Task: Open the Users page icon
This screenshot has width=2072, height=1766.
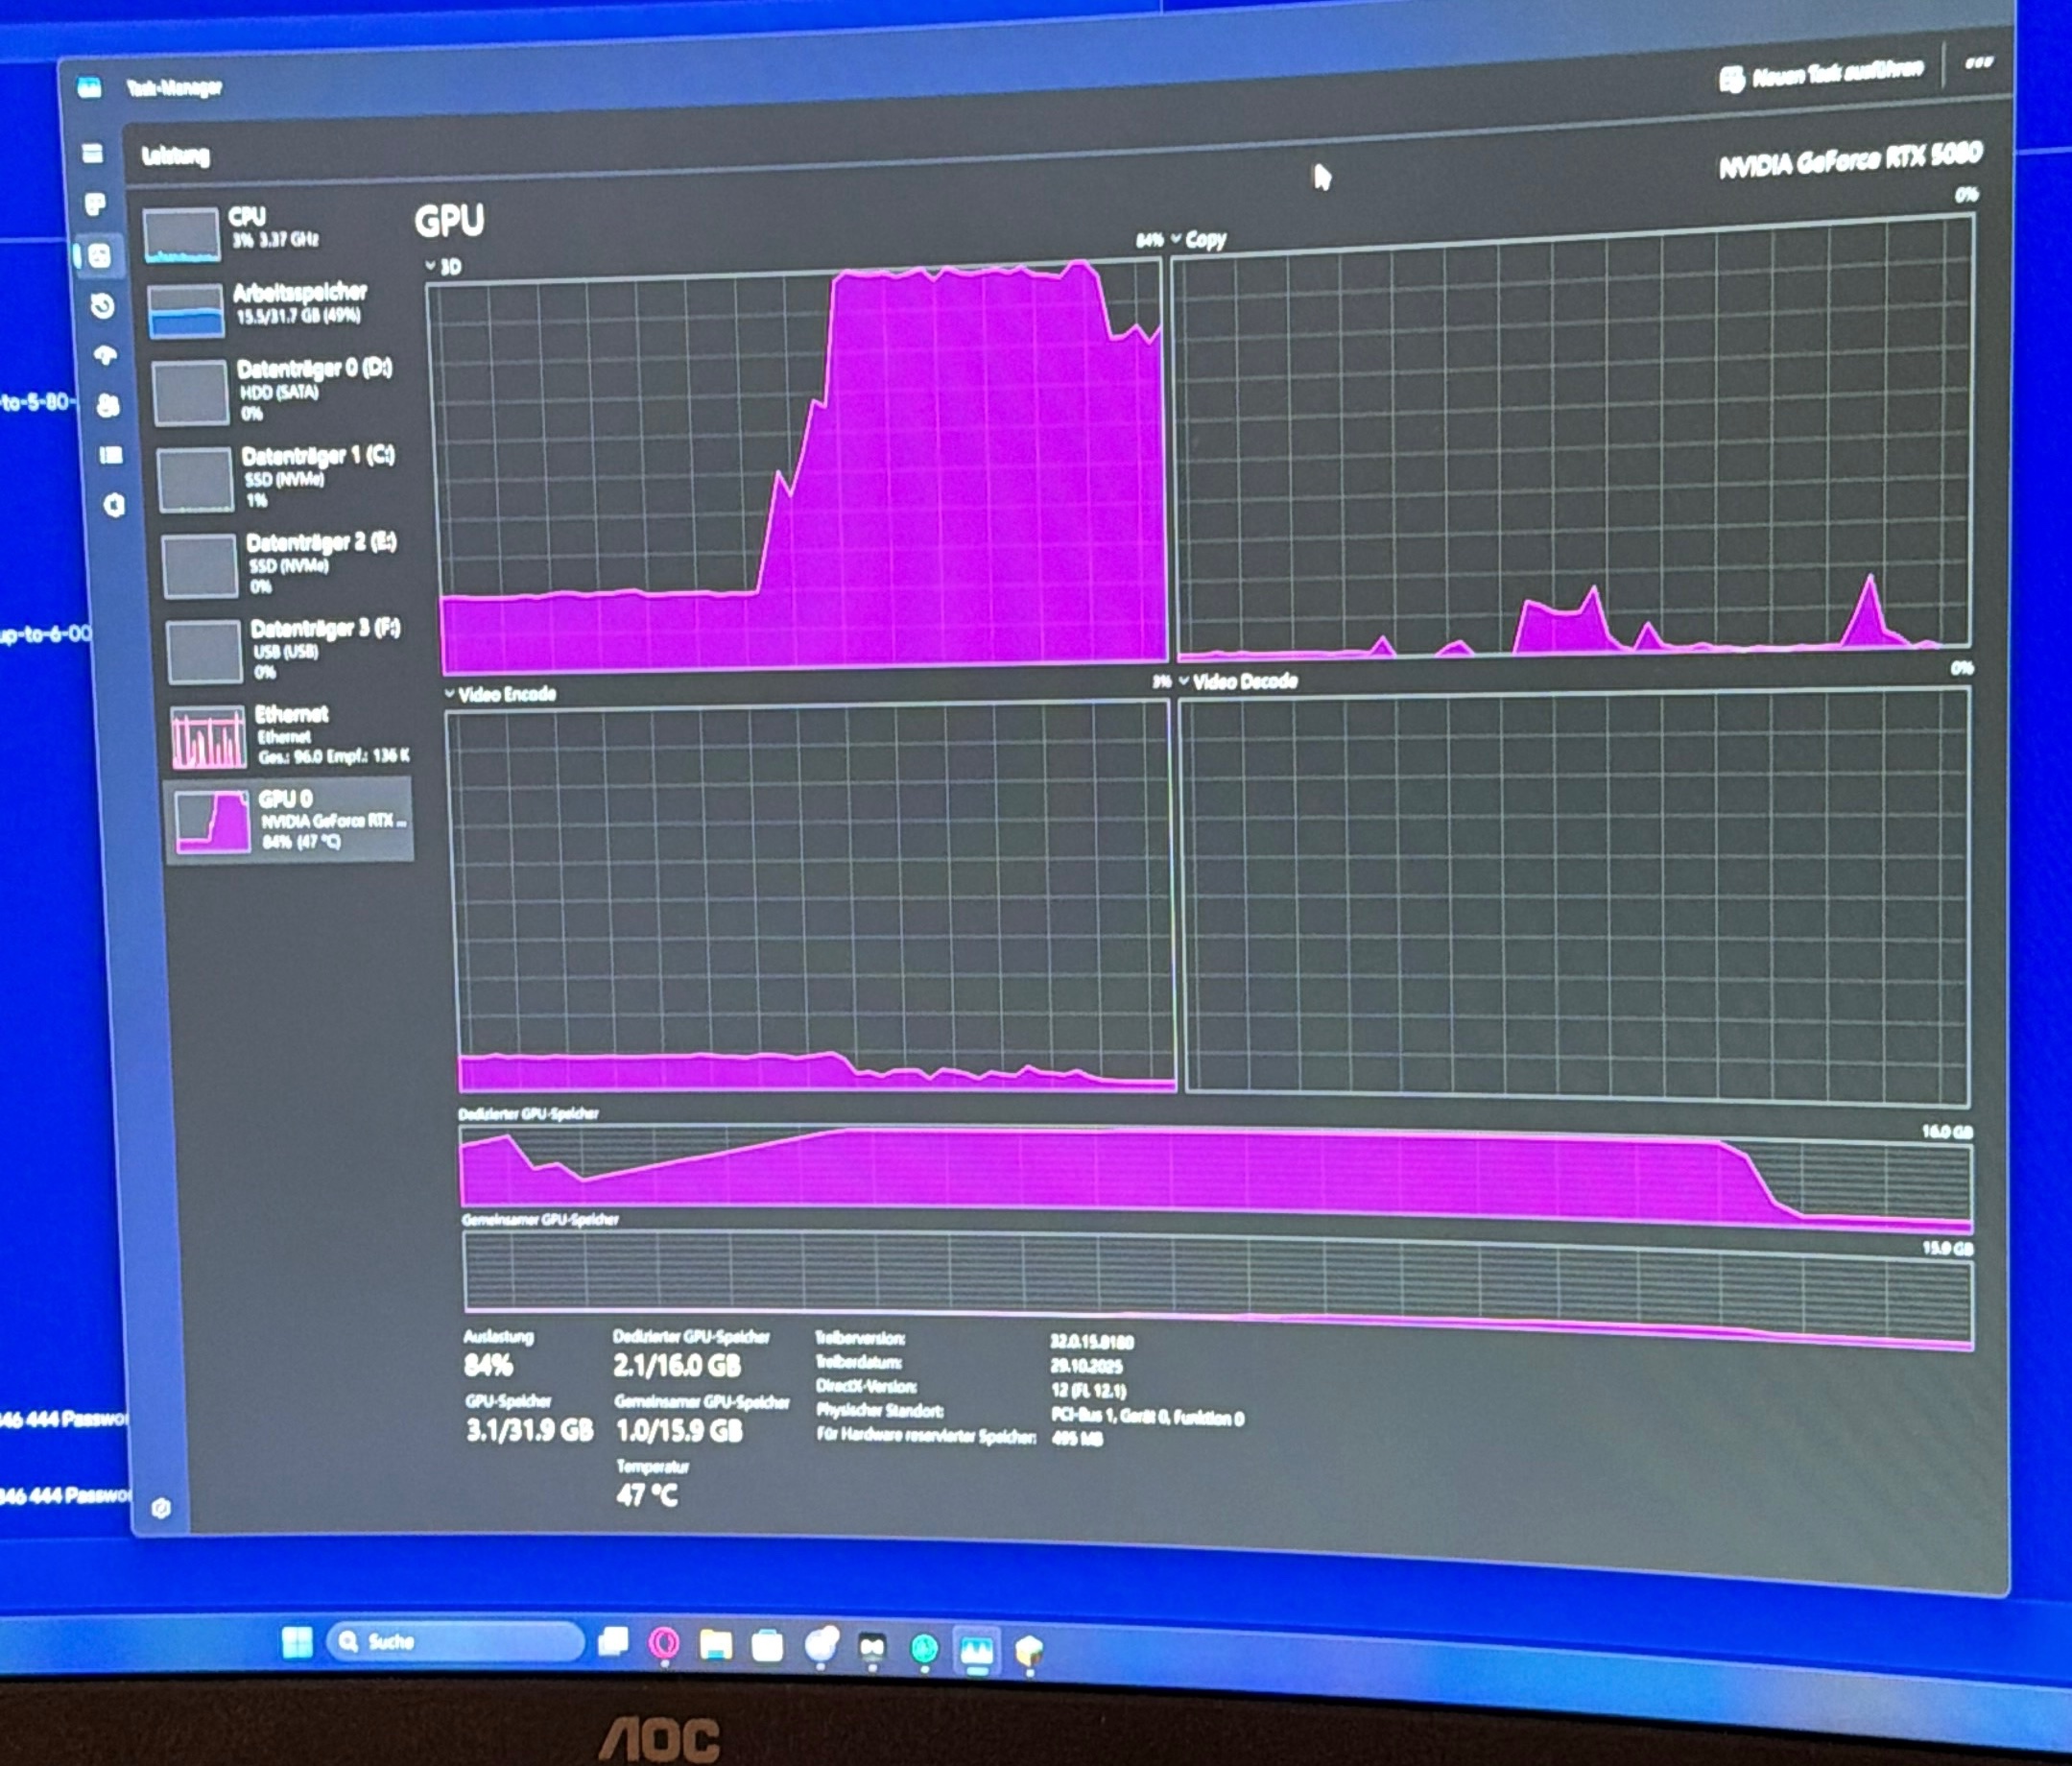Action: [x=108, y=405]
